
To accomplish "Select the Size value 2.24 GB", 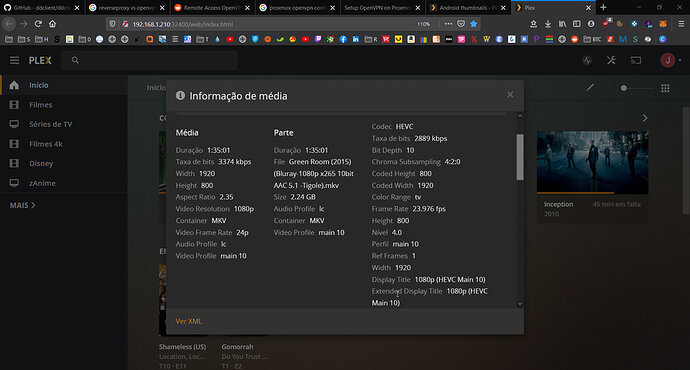I will tap(303, 197).
